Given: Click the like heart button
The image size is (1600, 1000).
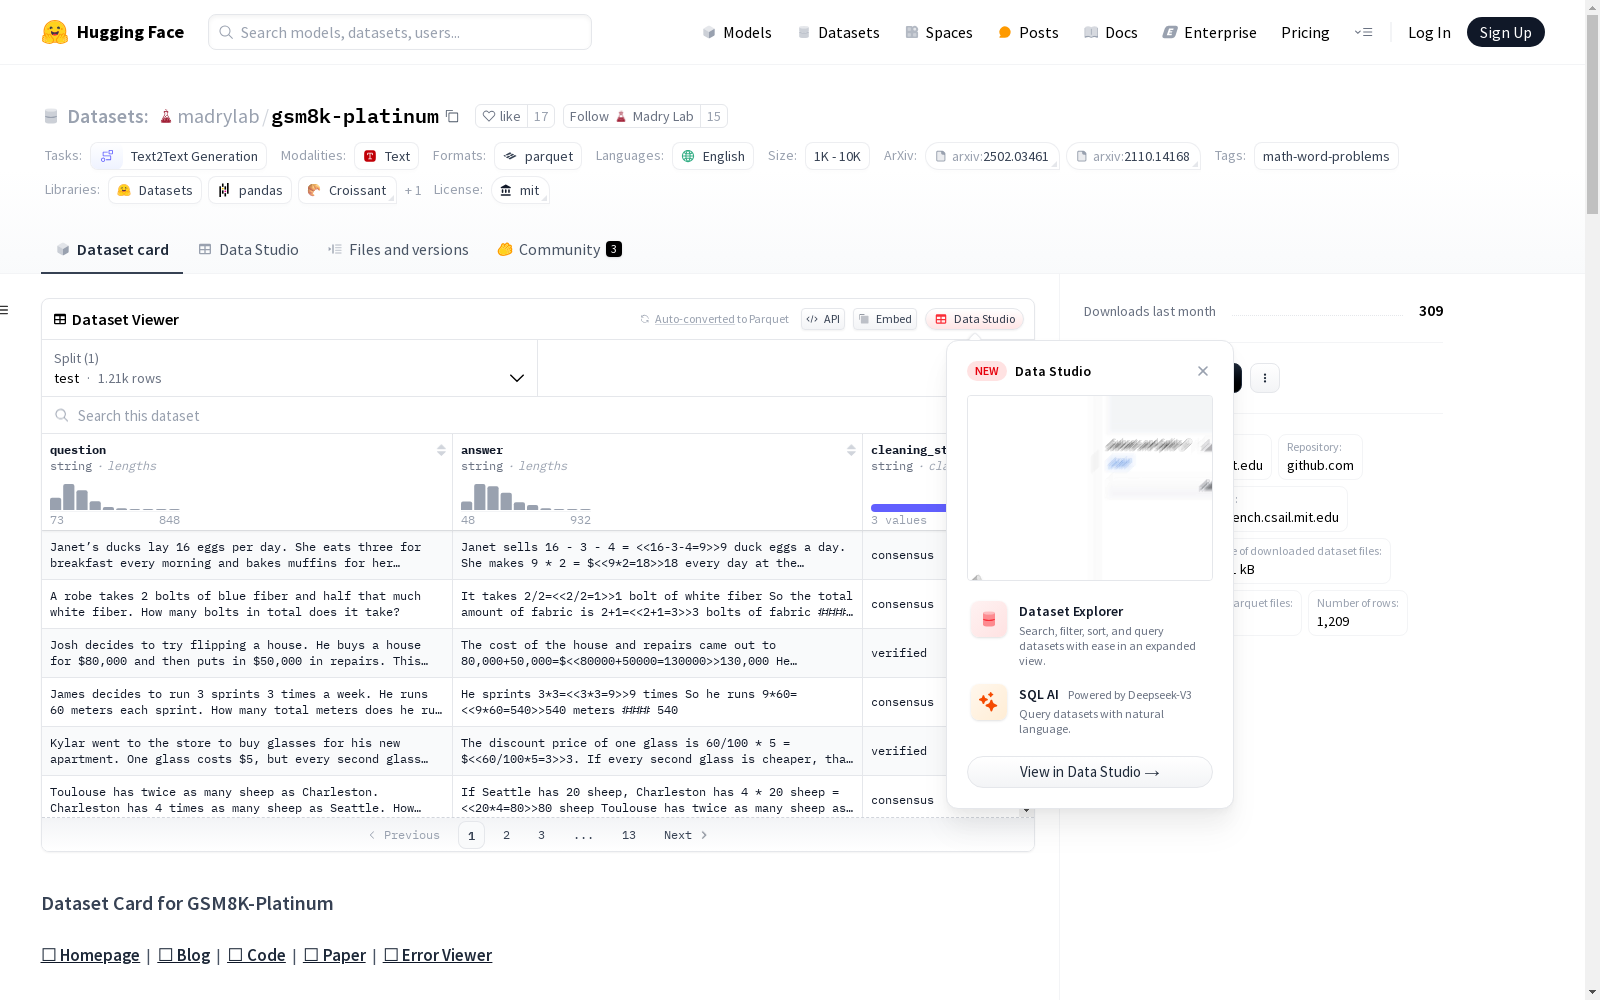Looking at the screenshot, I should (x=501, y=116).
